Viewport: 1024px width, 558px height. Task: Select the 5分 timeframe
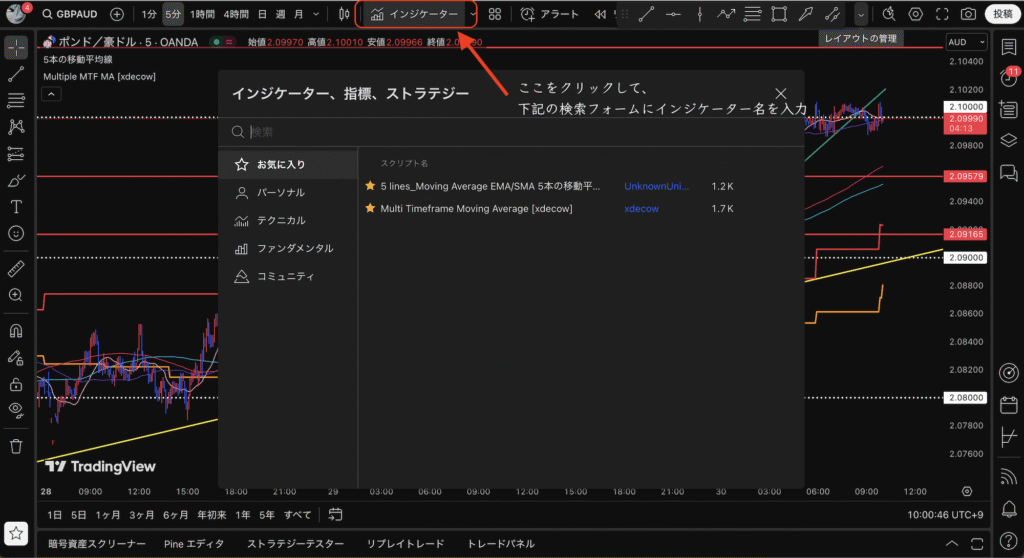click(x=172, y=14)
